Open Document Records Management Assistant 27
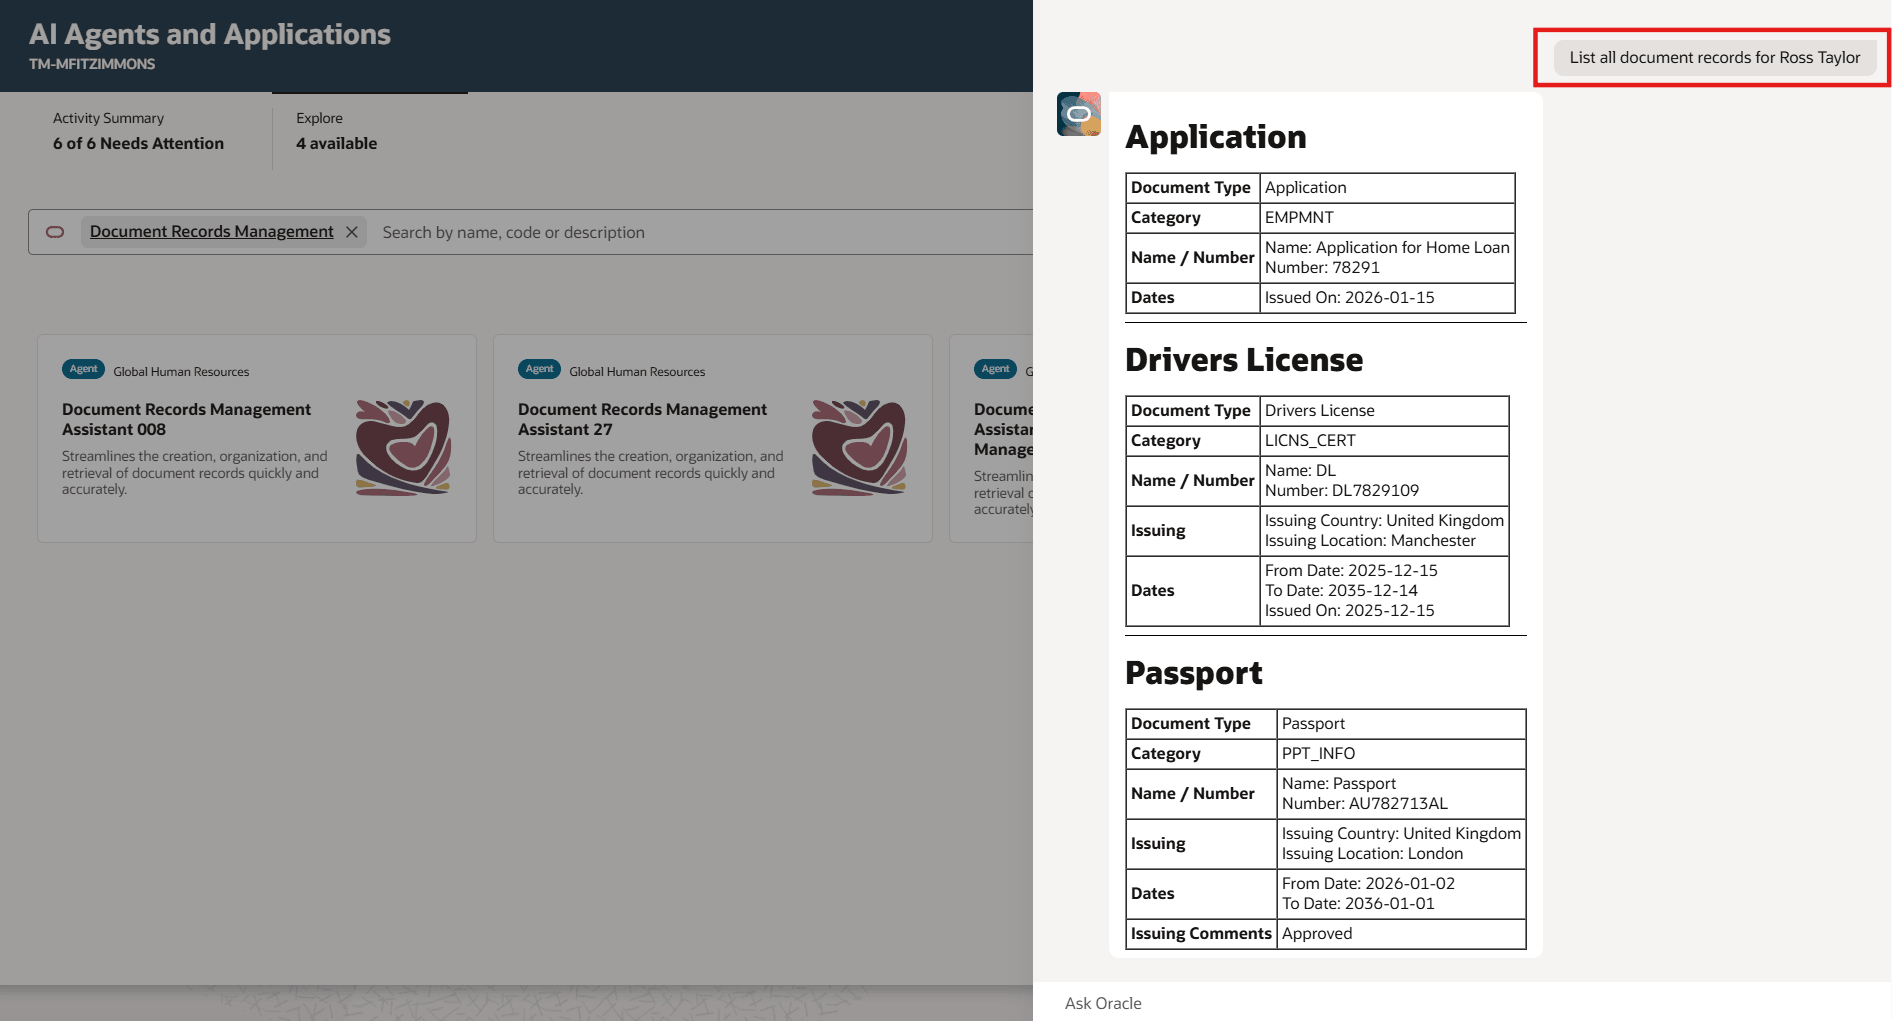The image size is (1892, 1021). click(643, 418)
